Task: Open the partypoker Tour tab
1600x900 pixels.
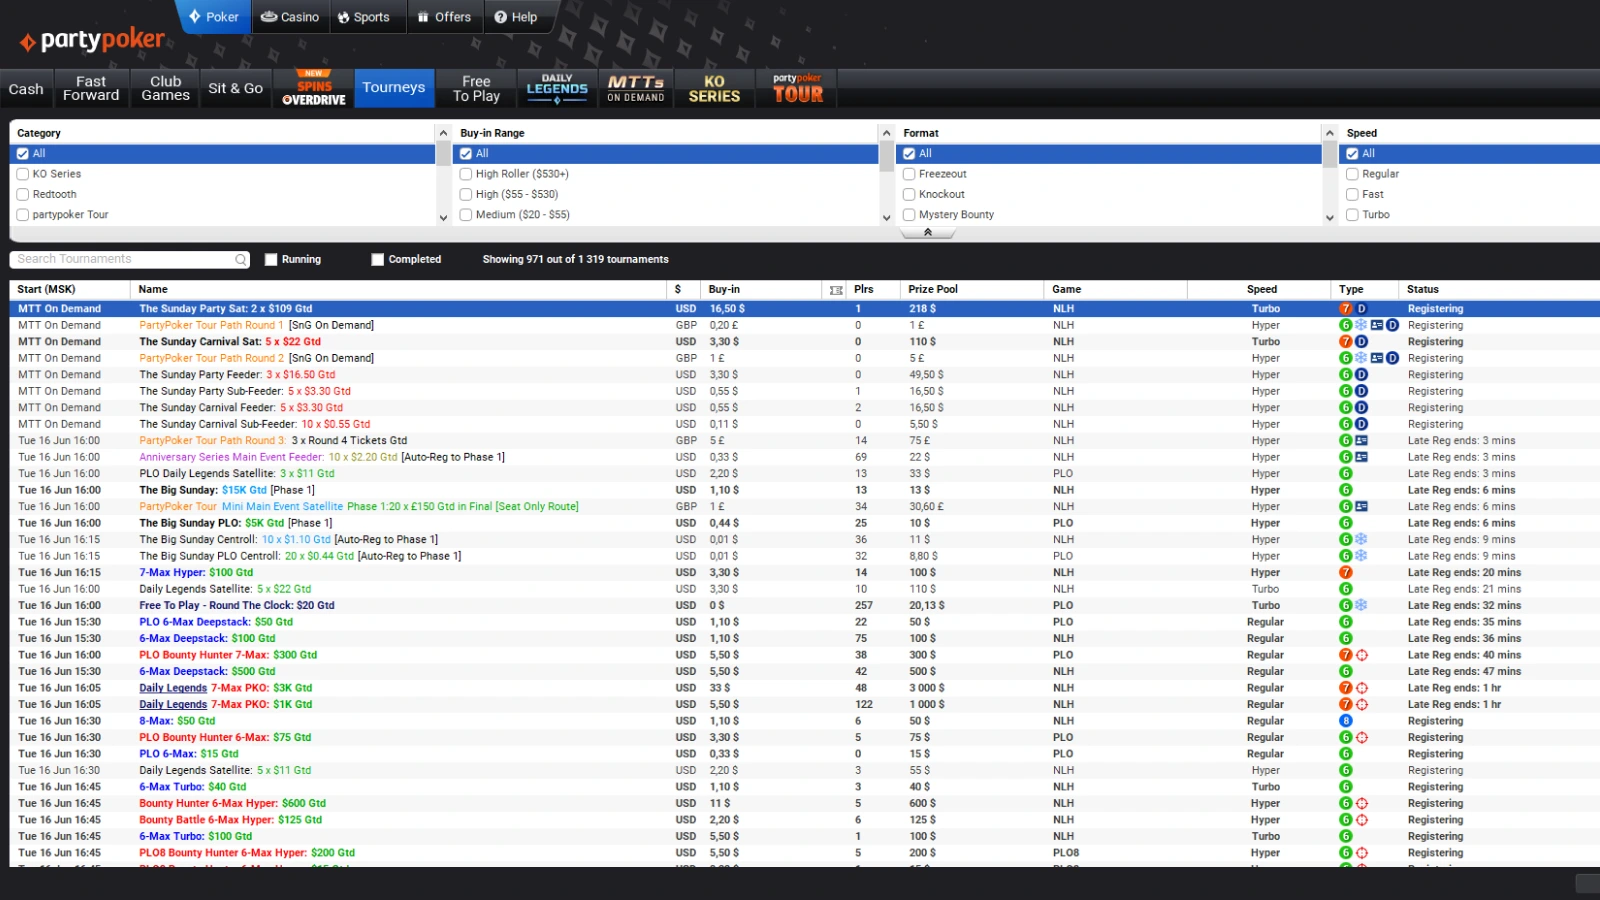Action: (x=797, y=89)
